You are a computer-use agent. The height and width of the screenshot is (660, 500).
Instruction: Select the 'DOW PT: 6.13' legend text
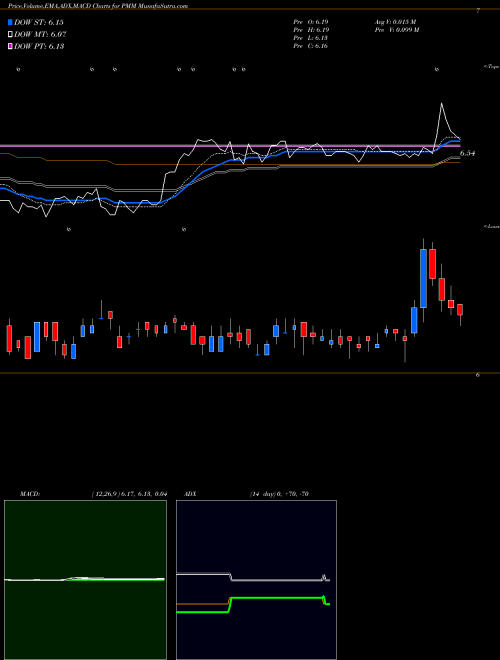click(x=39, y=46)
